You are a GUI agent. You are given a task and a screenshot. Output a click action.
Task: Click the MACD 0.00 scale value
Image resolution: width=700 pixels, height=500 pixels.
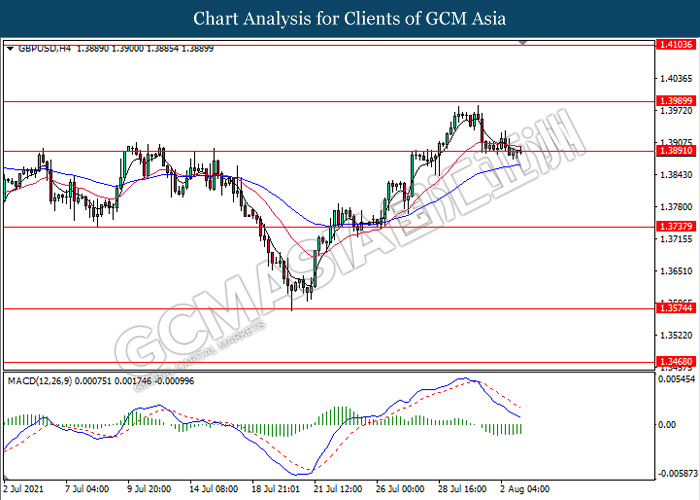[x=667, y=424]
